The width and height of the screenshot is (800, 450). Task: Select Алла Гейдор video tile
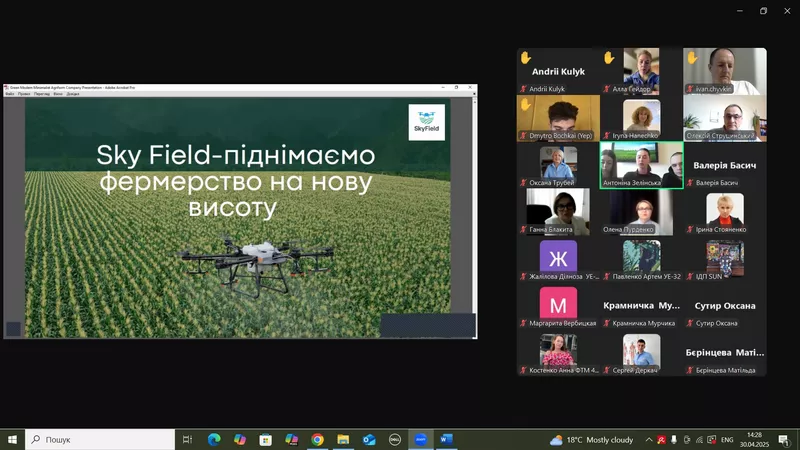pyautogui.click(x=641, y=71)
